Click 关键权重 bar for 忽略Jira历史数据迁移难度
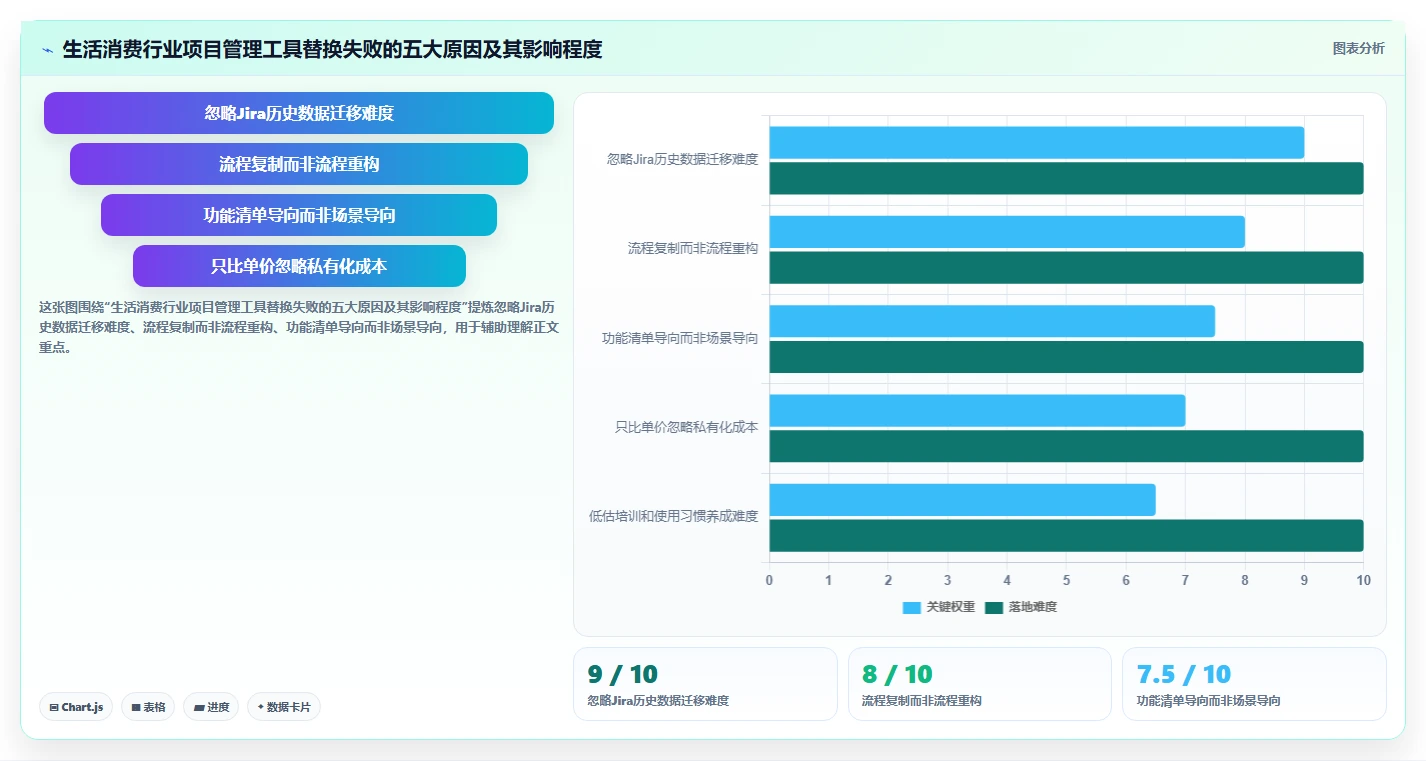1426x761 pixels. pos(1036,142)
